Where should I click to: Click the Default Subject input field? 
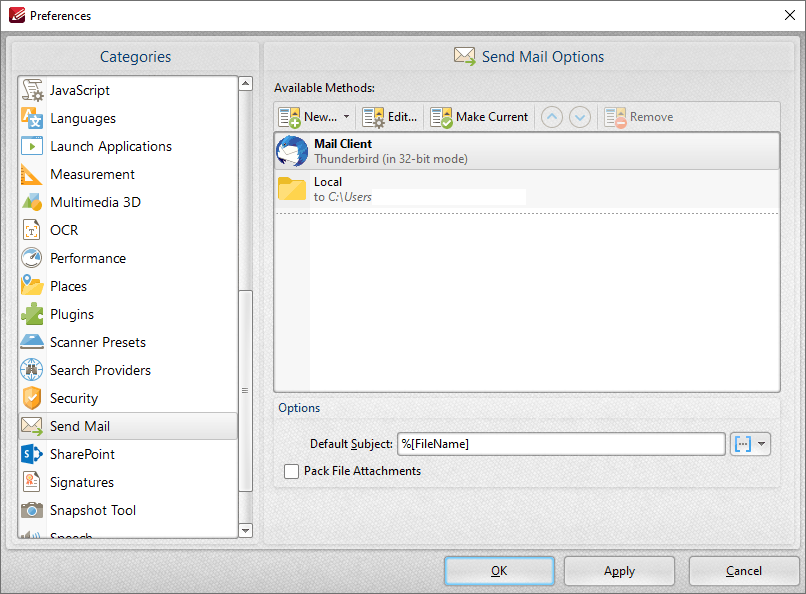[x=561, y=444]
